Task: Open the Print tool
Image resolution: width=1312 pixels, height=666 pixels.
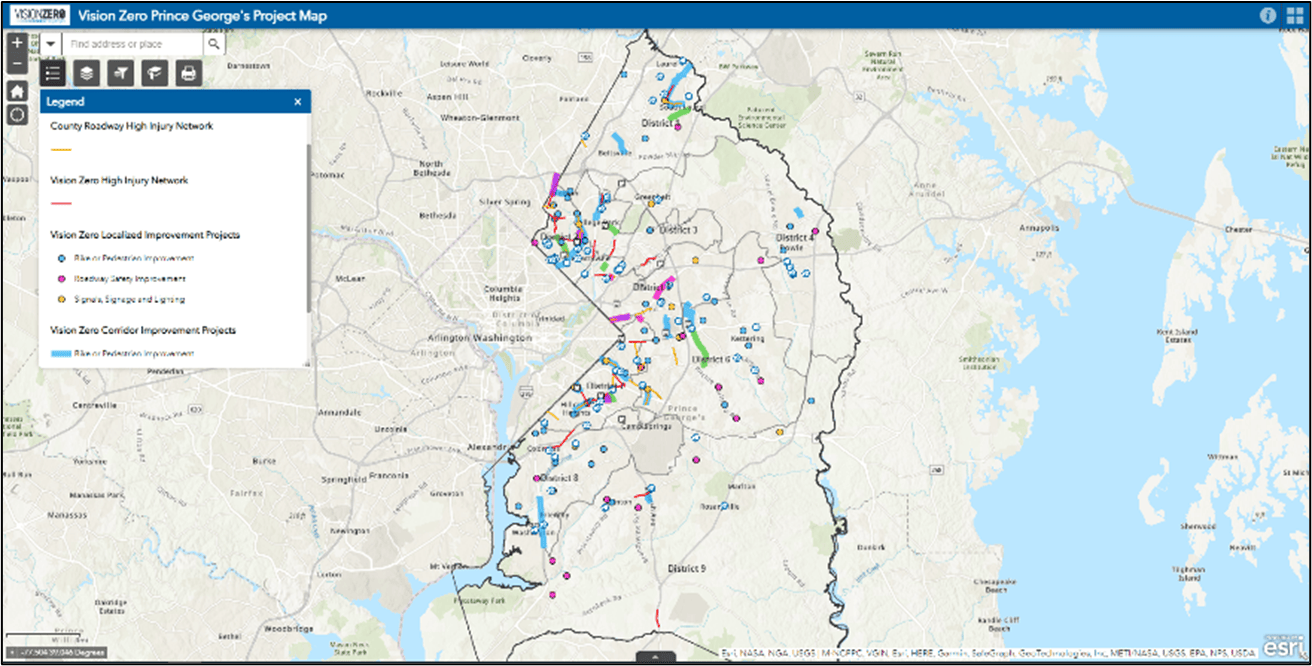Action: pos(188,72)
